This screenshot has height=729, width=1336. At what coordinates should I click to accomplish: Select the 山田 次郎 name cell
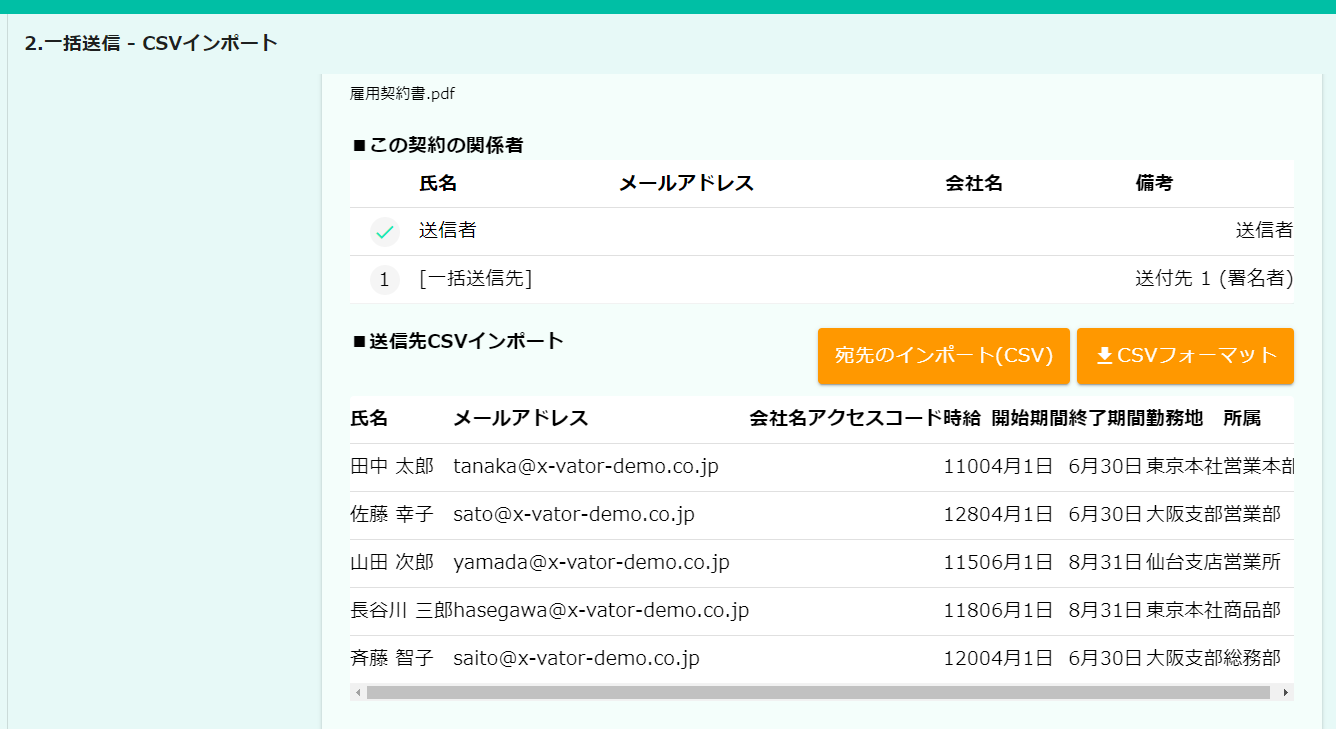point(392,563)
